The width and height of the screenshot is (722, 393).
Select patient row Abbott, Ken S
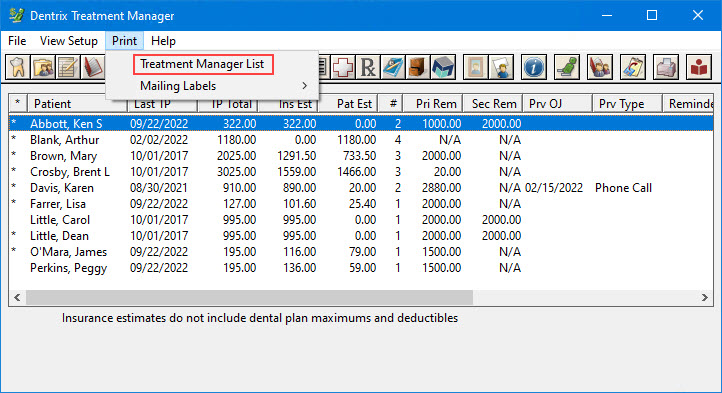(361, 123)
